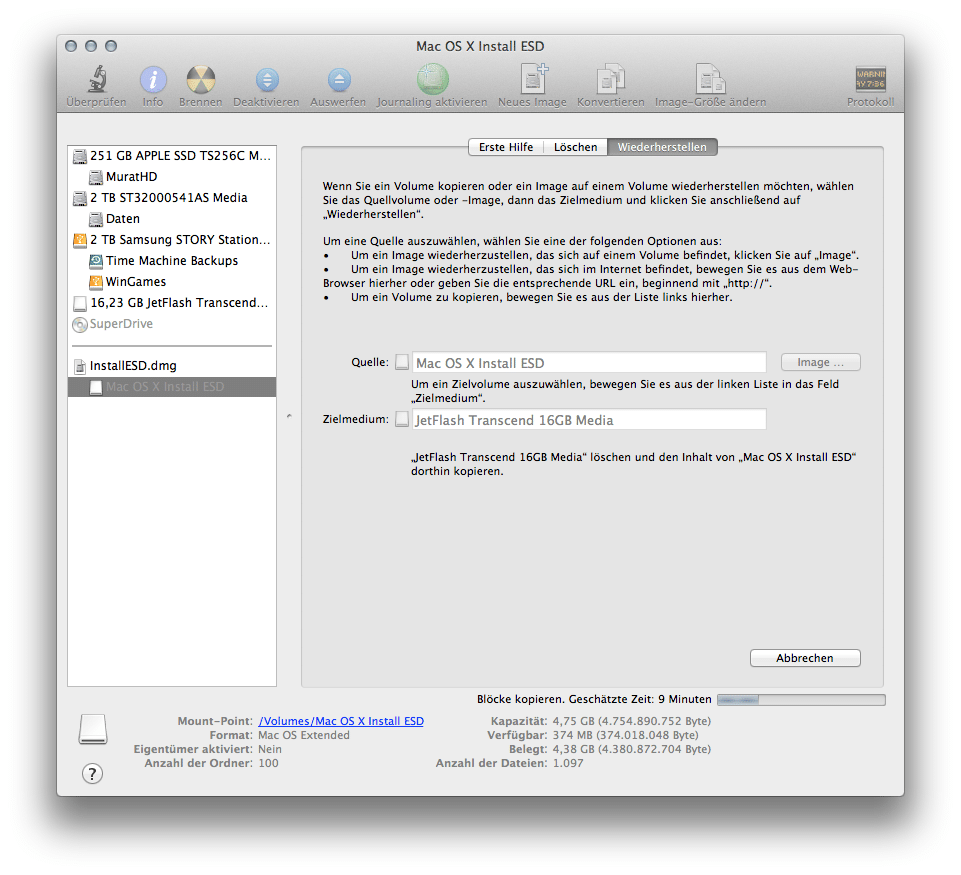Click the Deaktivieren toolbar icon
Viewport: 961px width, 875px height.
click(x=267, y=80)
